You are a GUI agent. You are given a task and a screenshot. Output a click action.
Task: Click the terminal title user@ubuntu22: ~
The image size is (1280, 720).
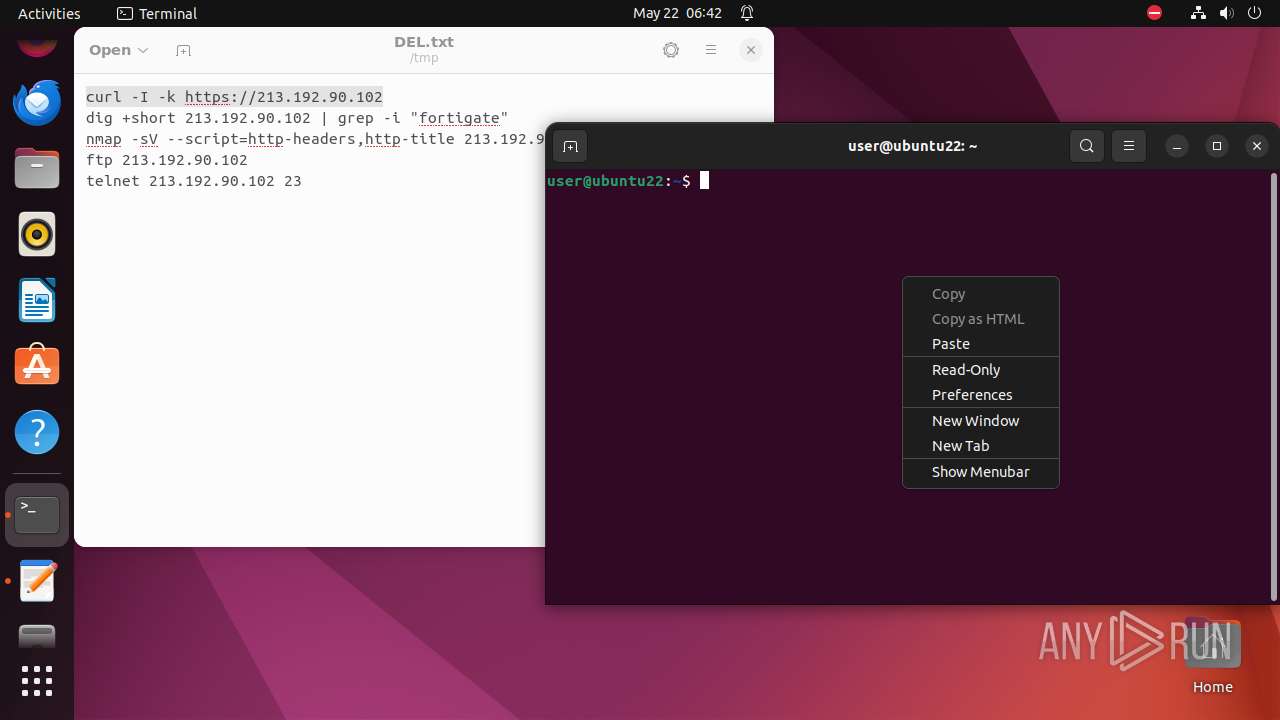(x=913, y=146)
